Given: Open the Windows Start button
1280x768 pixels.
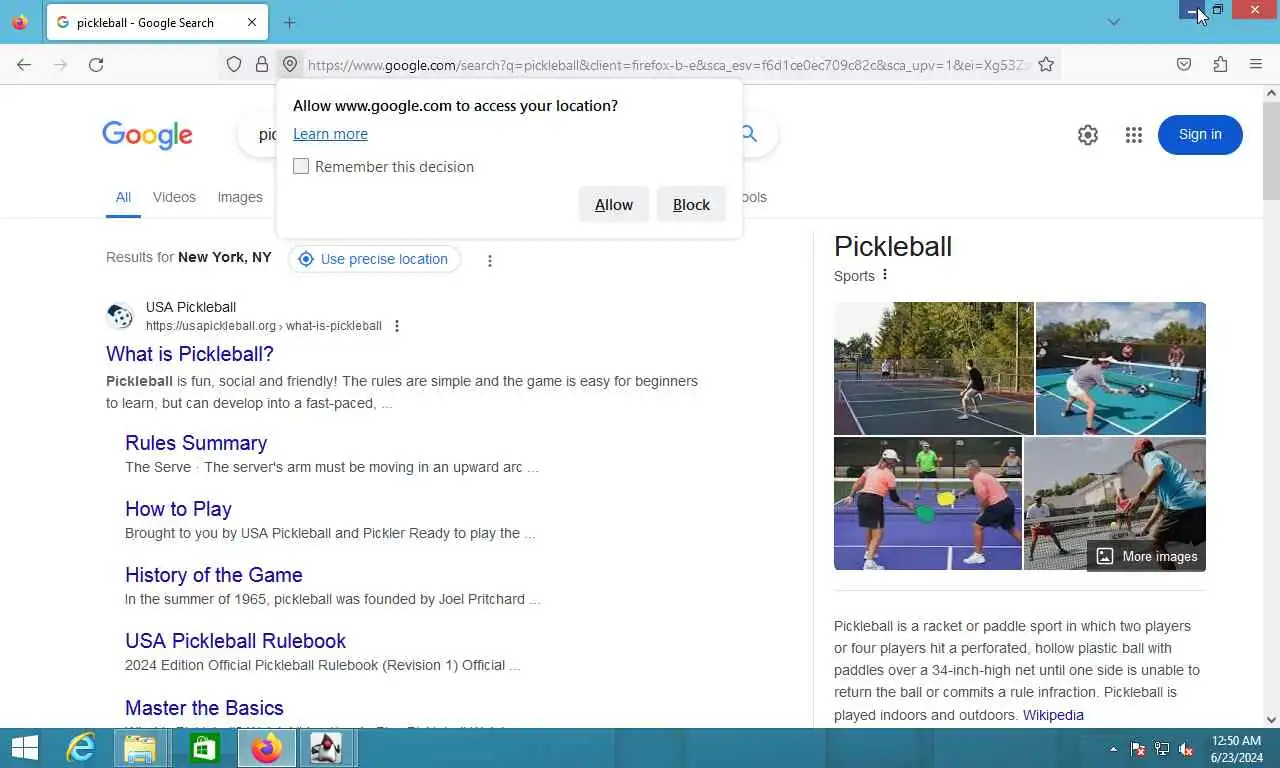Looking at the screenshot, I should coord(24,748).
